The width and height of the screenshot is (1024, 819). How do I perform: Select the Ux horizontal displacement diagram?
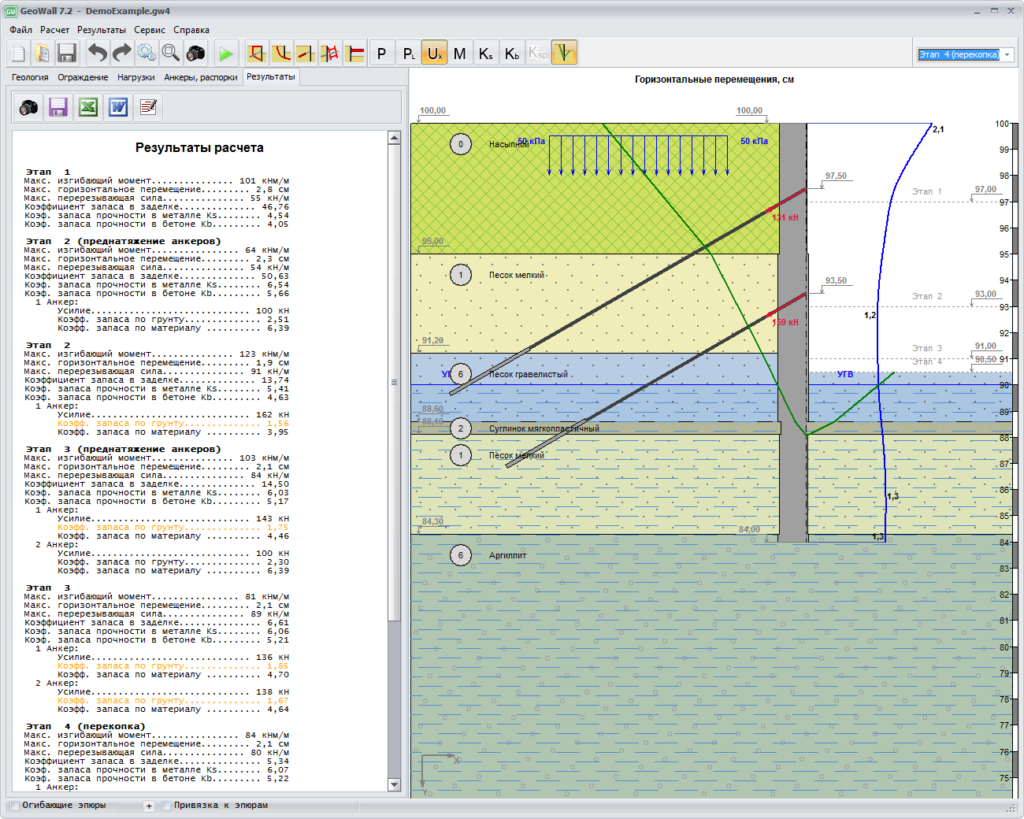coord(434,53)
